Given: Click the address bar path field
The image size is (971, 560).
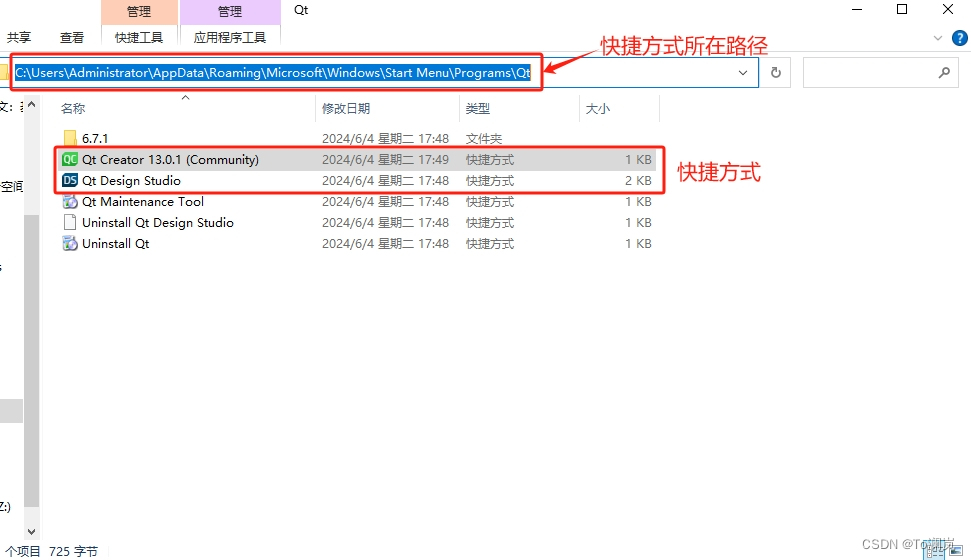Looking at the screenshot, I should [x=379, y=72].
